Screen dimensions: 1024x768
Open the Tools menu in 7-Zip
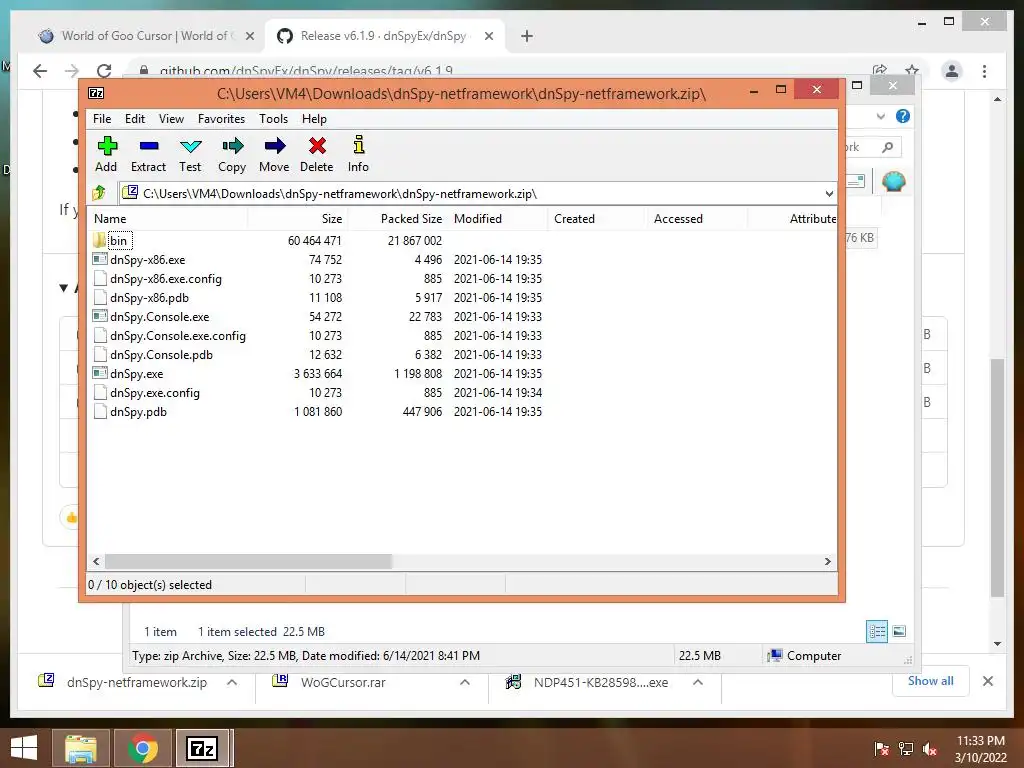click(273, 119)
